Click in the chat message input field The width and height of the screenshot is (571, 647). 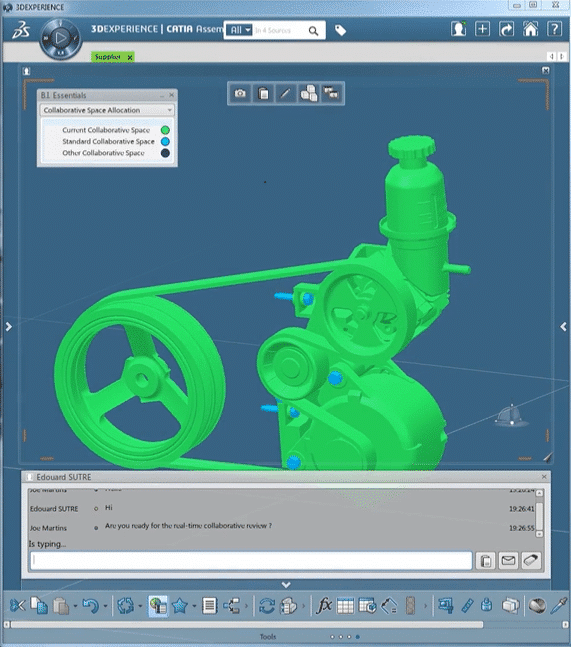(x=251, y=560)
